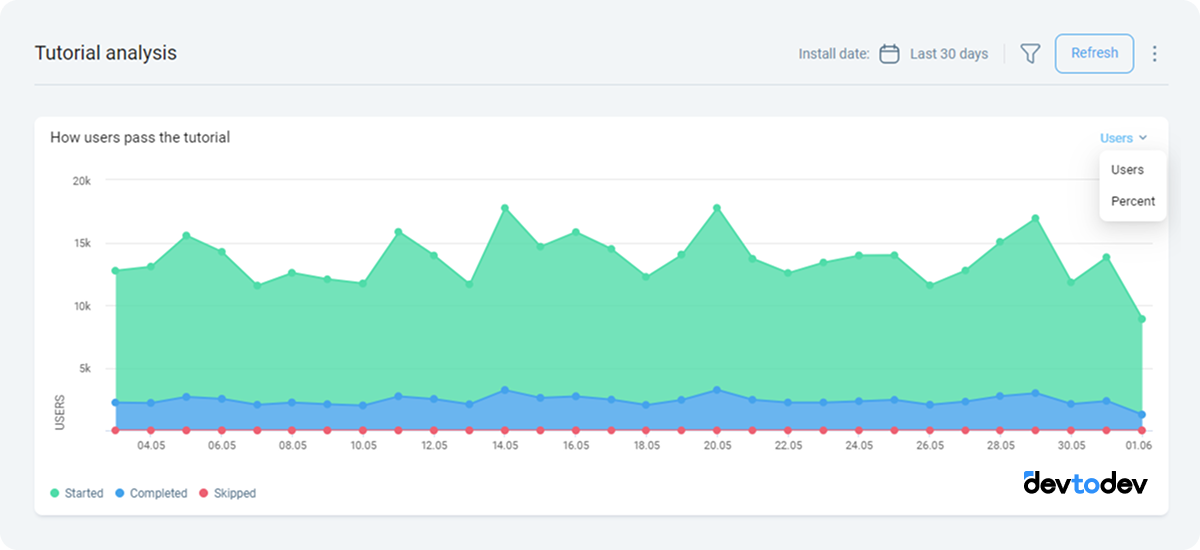The width and height of the screenshot is (1200, 550).
Task: Click the red Skipped legend dot
Action: pos(204,494)
